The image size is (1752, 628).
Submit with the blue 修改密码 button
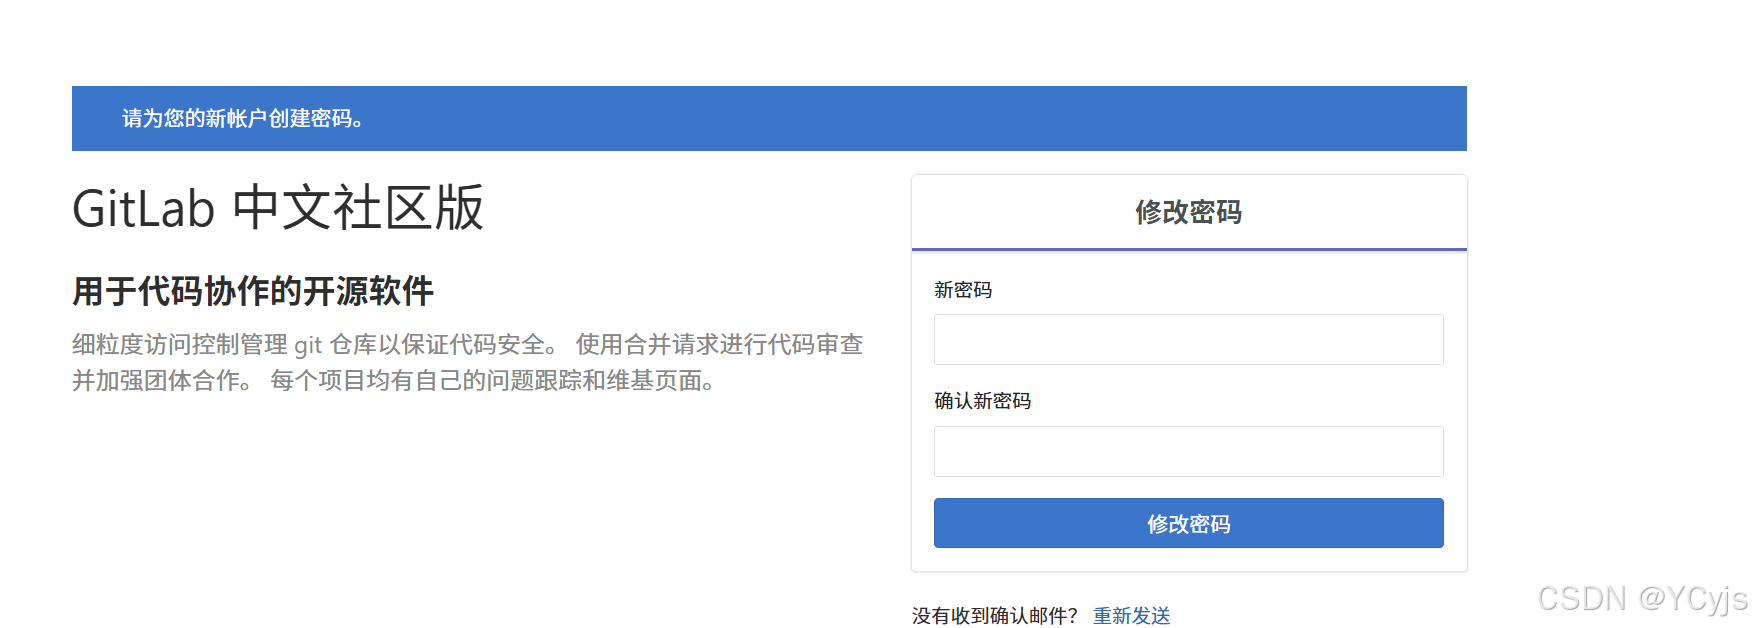click(x=1188, y=523)
